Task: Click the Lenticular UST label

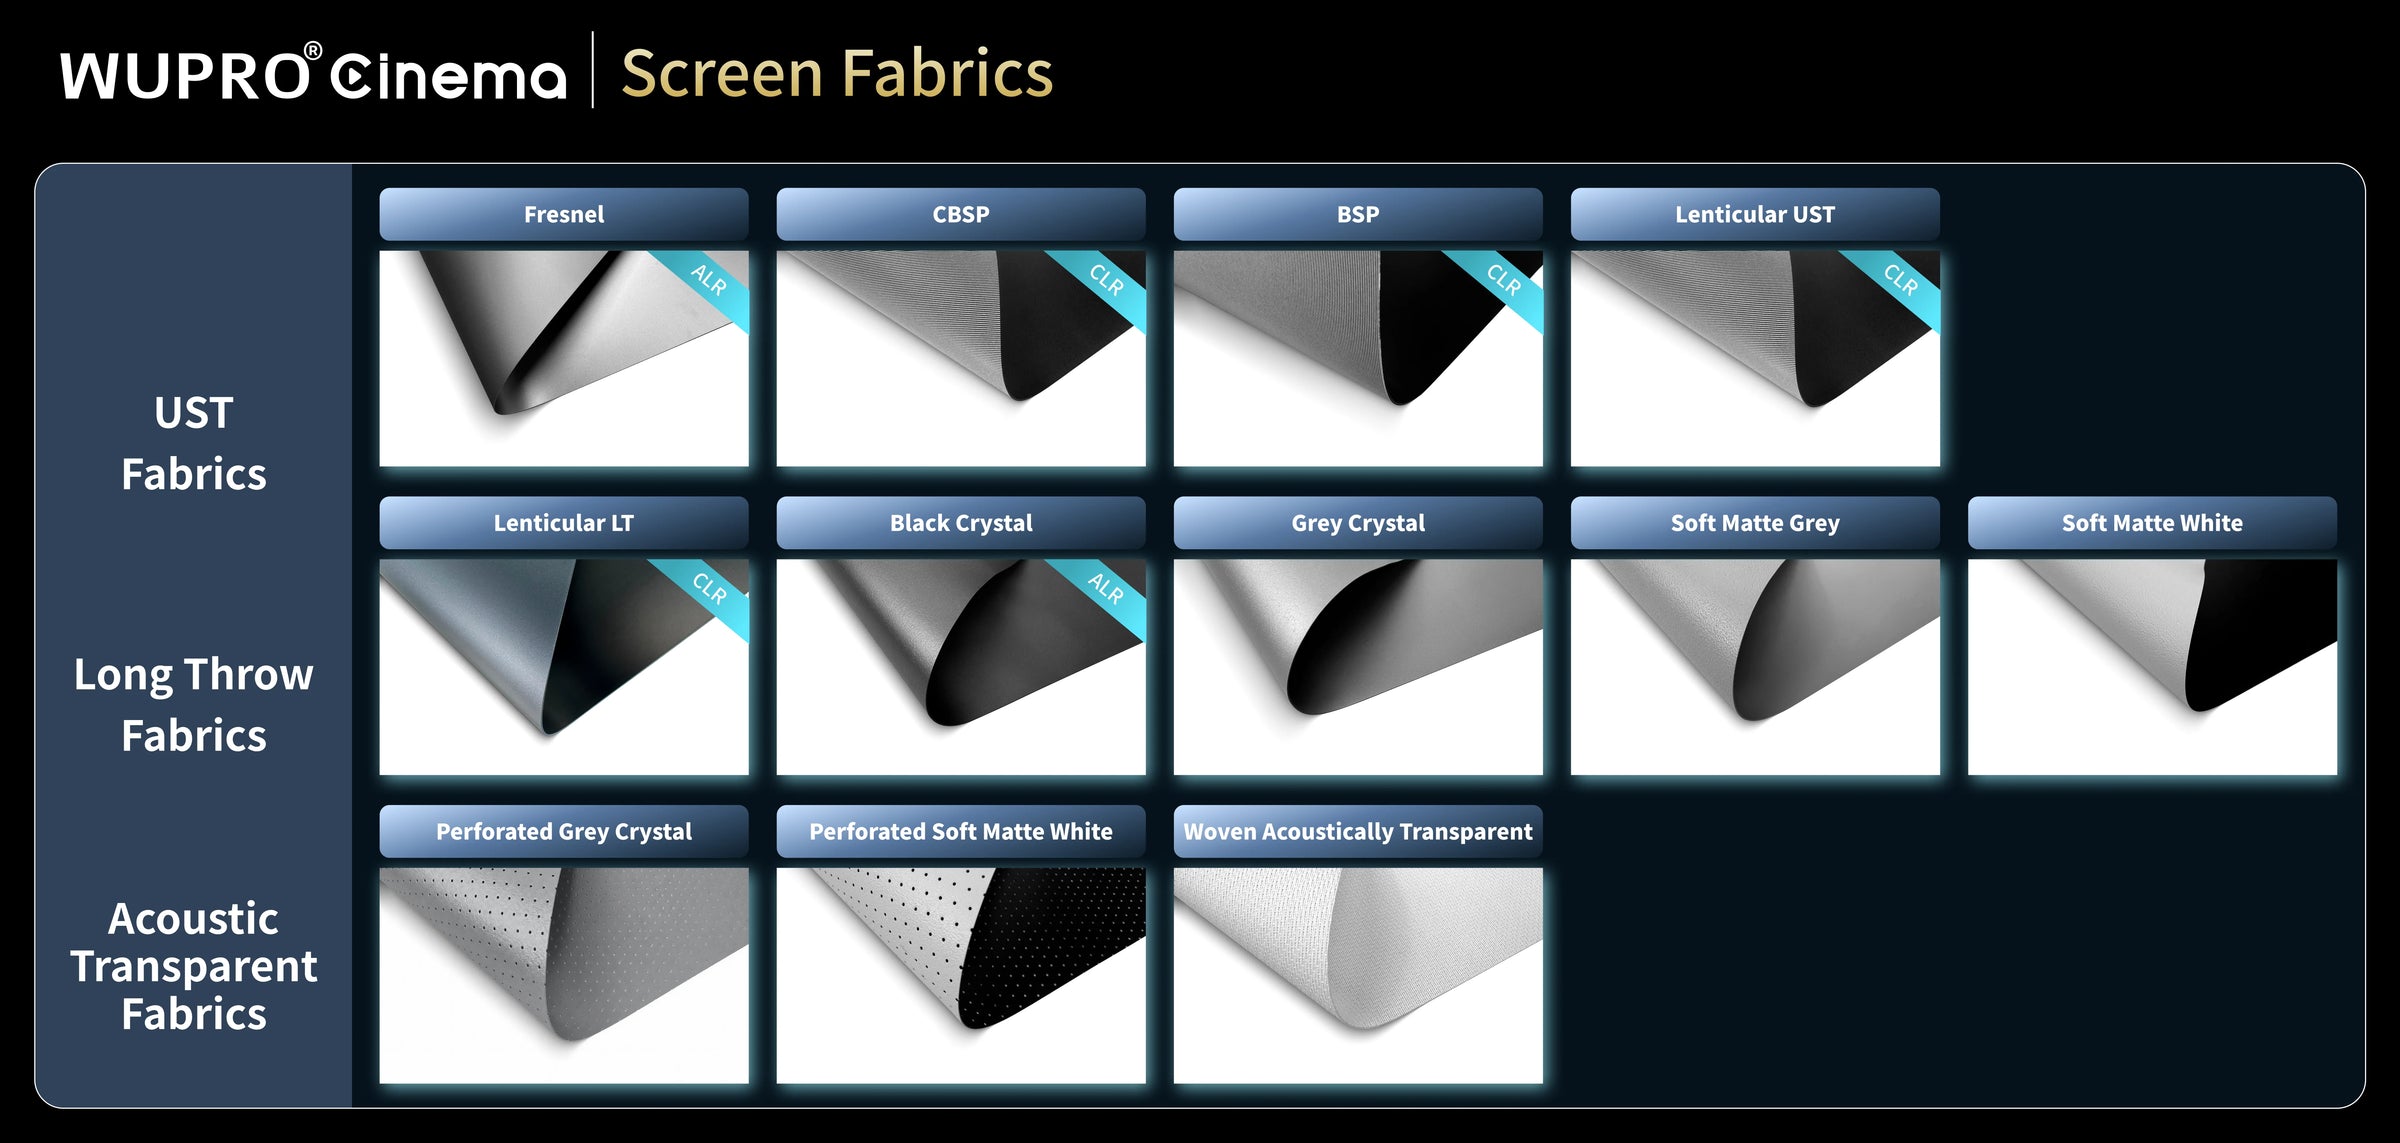Action: click(x=1755, y=214)
